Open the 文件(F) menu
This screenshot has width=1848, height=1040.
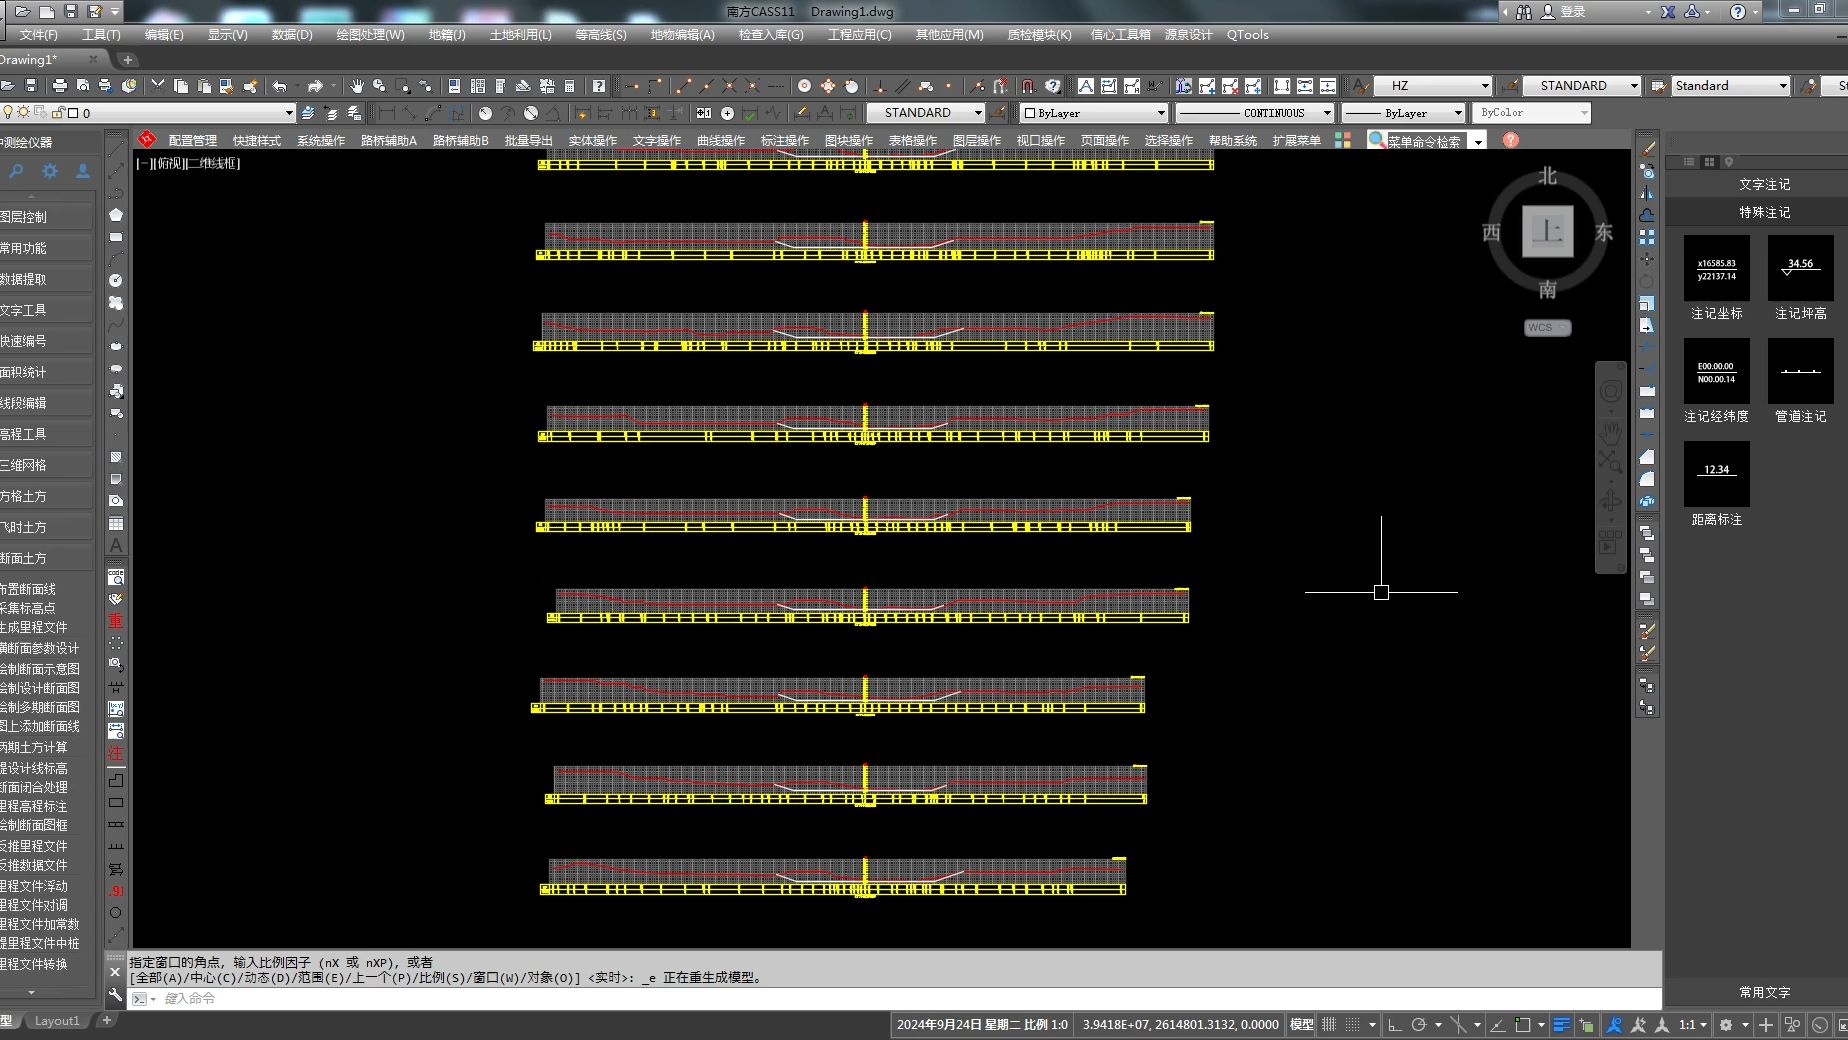coord(38,35)
